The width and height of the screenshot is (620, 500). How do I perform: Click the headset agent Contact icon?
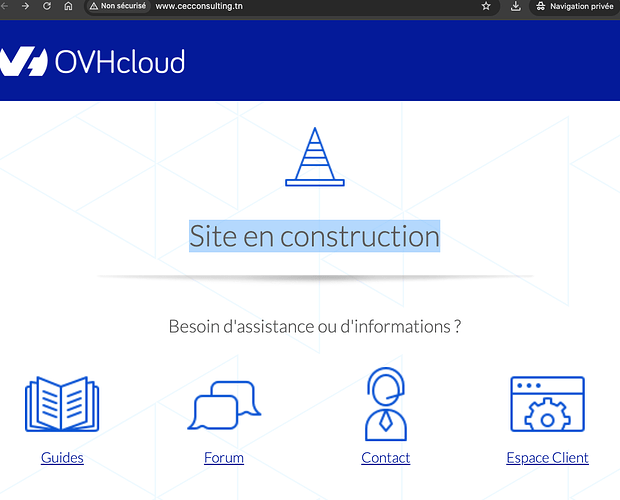[386, 404]
